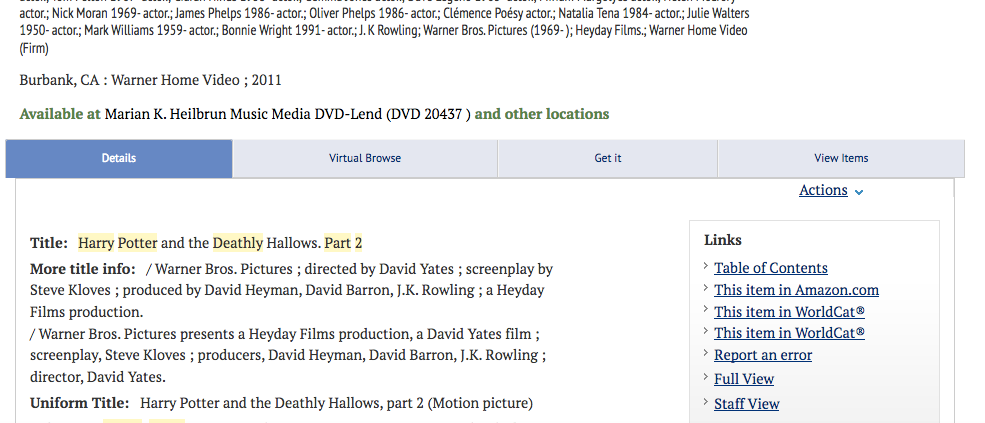985x423 pixels.
Task: Click the arrow bullet beside This item in Amazon.com
Action: 707,288
